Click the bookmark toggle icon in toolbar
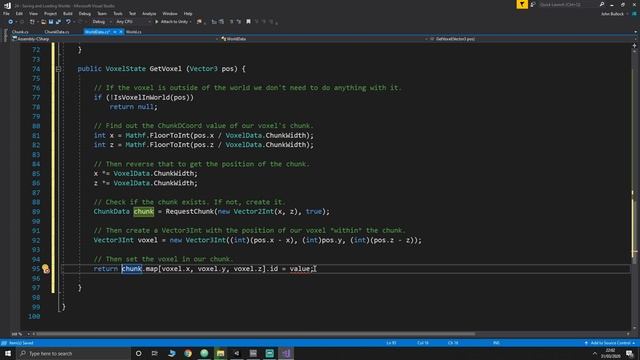Screen dimensions: 640x360 click(248, 22)
